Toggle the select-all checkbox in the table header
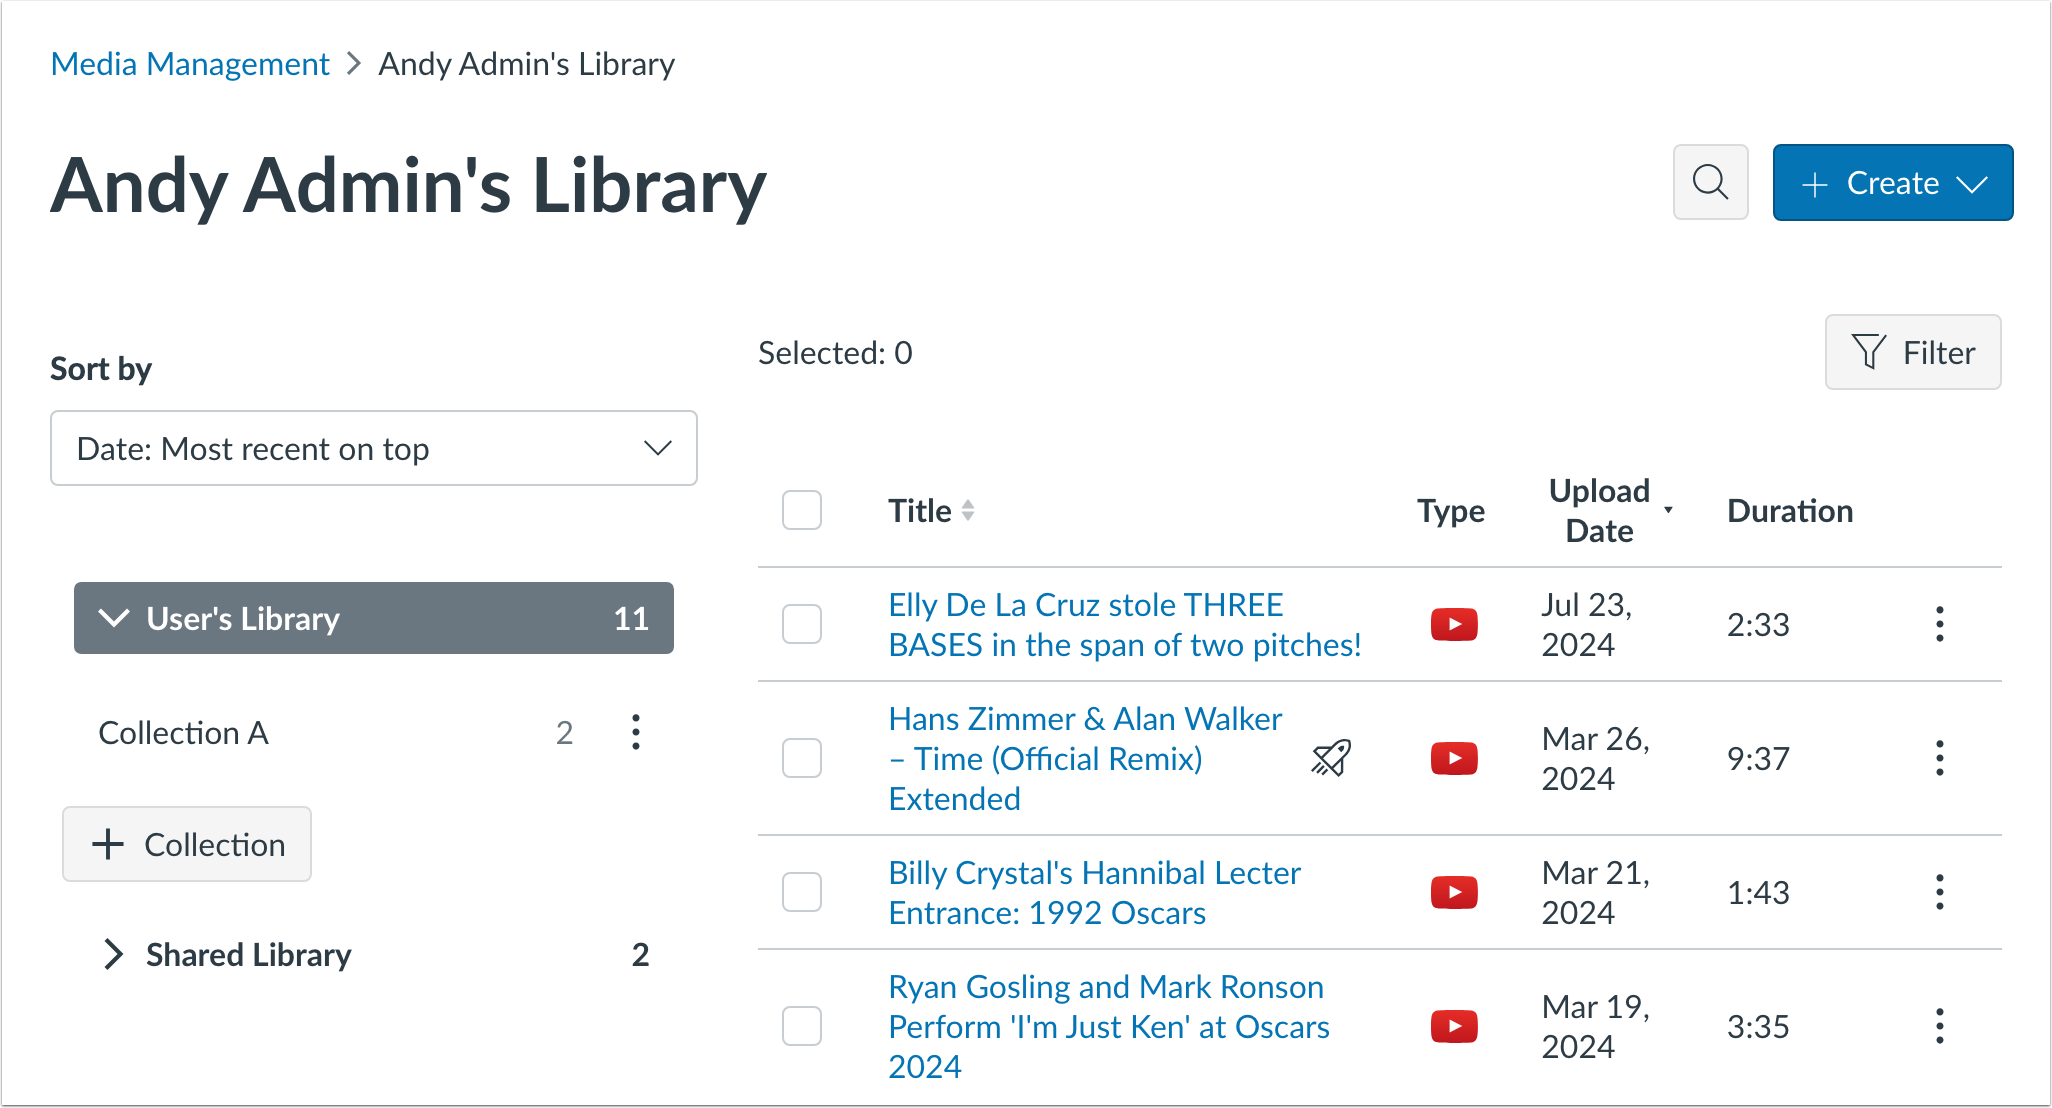The image size is (2052, 1108). click(801, 510)
